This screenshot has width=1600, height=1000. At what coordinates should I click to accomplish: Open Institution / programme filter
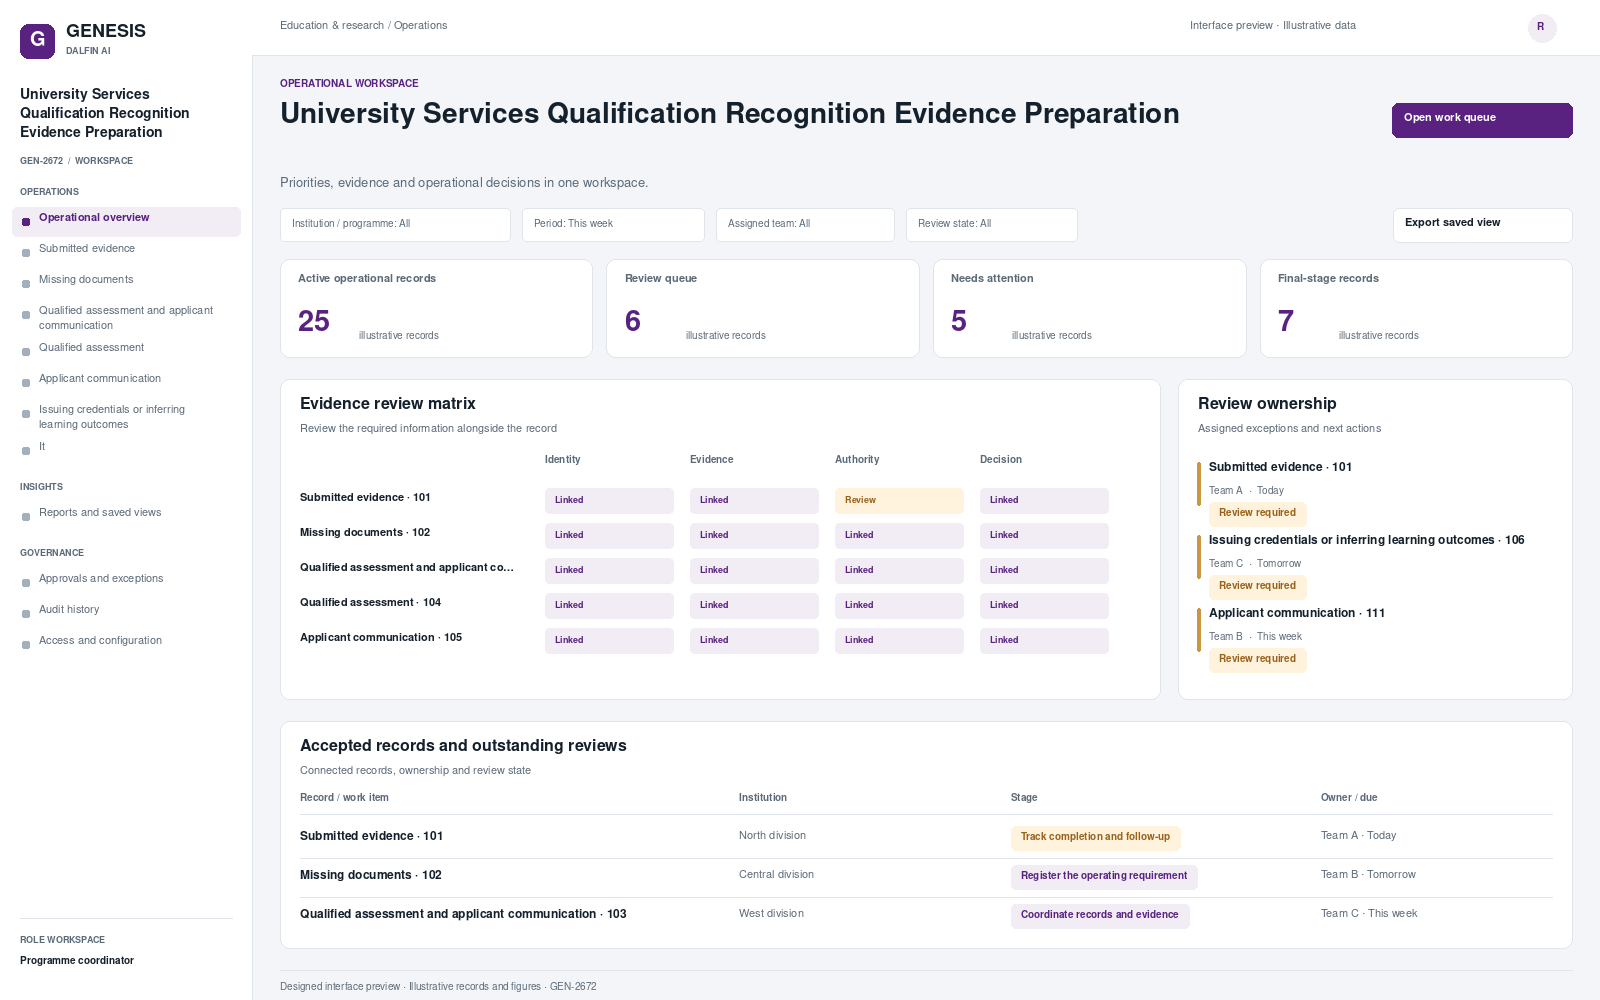pos(395,225)
